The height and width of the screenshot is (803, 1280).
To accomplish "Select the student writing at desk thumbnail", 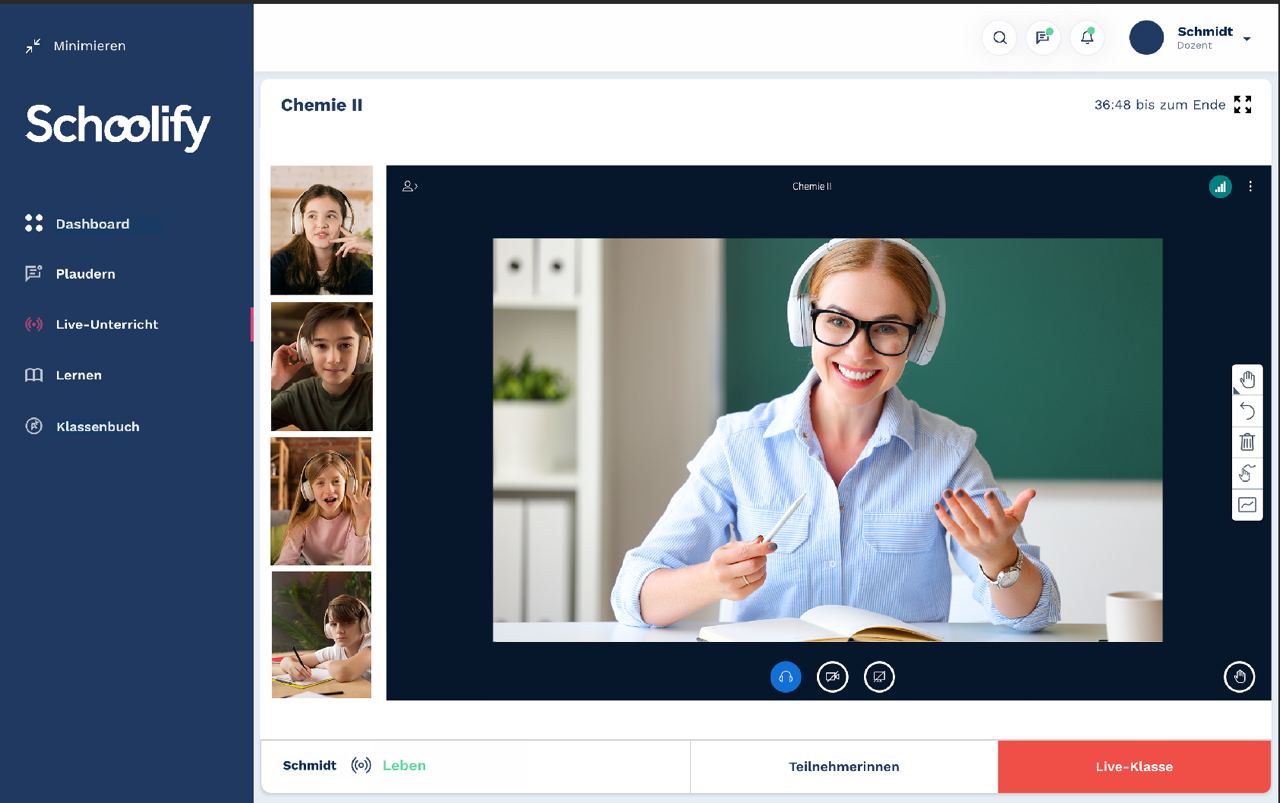I will pyautogui.click(x=321, y=634).
